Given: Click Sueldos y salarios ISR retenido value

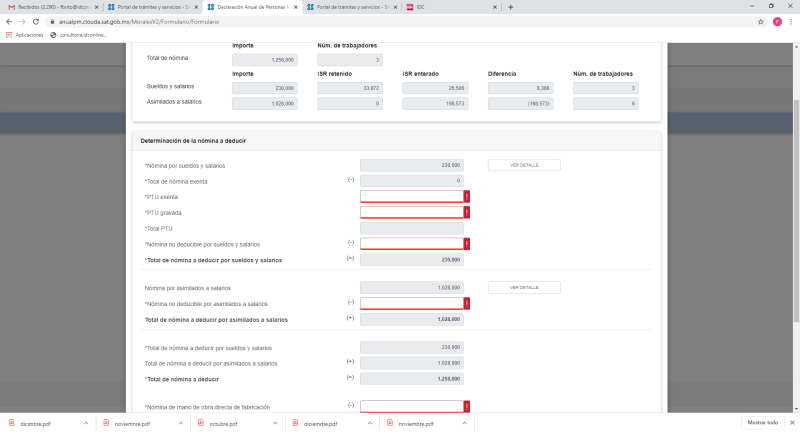Looking at the screenshot, I should 350,88.
